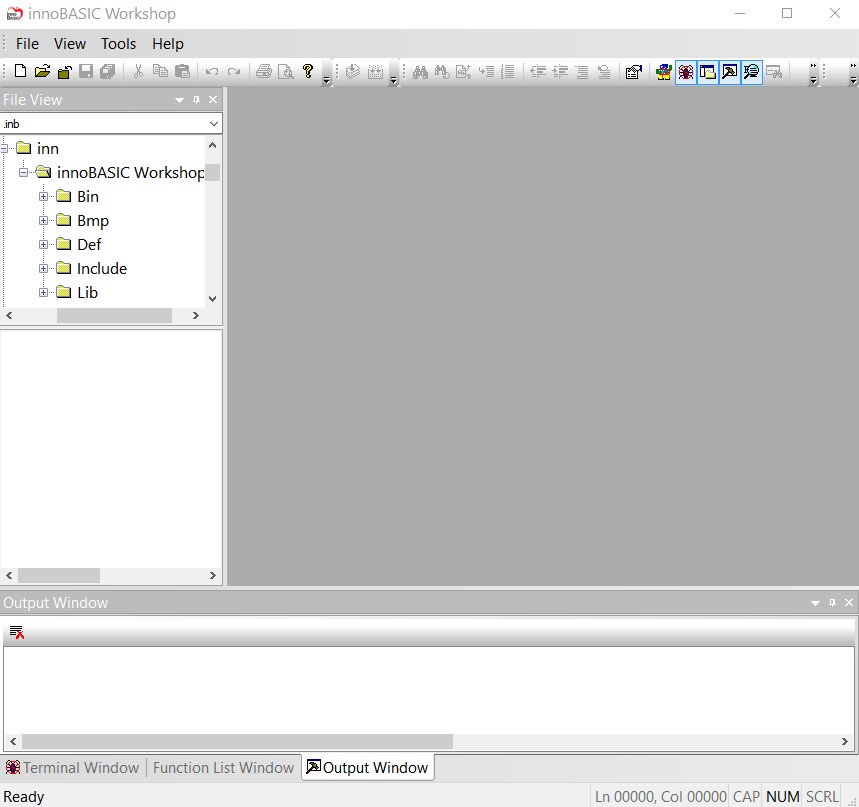Image resolution: width=859 pixels, height=807 pixels.
Task: Cut selection using the scissors icon
Action: (x=138, y=71)
